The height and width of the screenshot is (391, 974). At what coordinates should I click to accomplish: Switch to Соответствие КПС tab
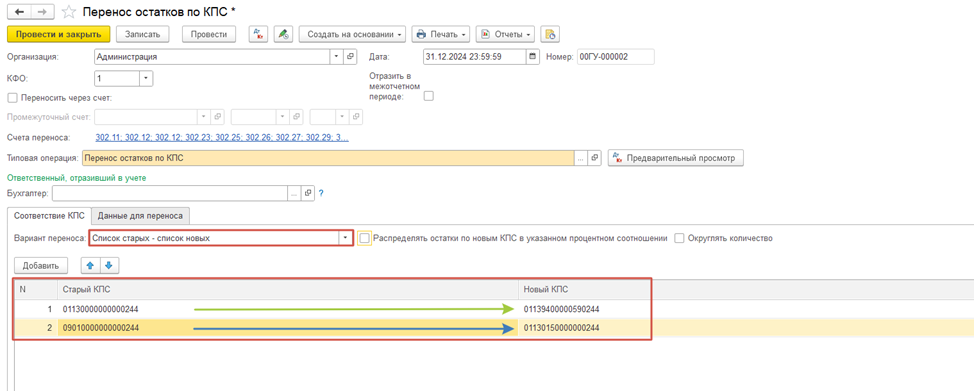49,216
